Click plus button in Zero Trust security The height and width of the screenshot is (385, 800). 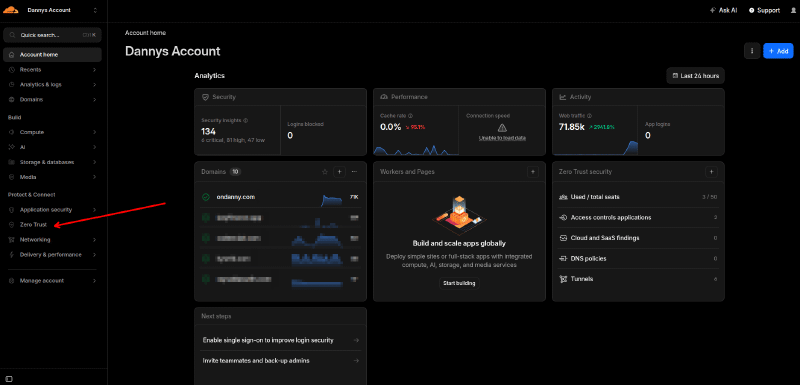click(x=711, y=172)
